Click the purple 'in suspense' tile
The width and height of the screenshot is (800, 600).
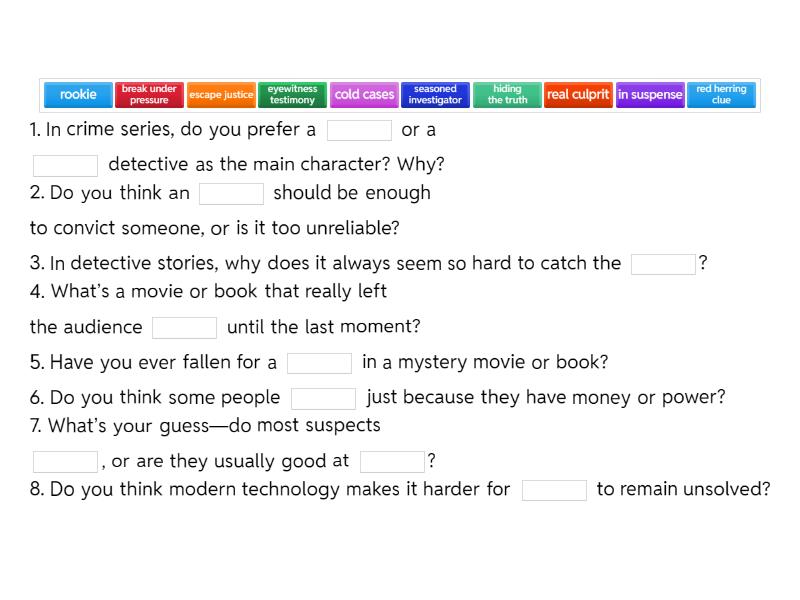coord(650,95)
